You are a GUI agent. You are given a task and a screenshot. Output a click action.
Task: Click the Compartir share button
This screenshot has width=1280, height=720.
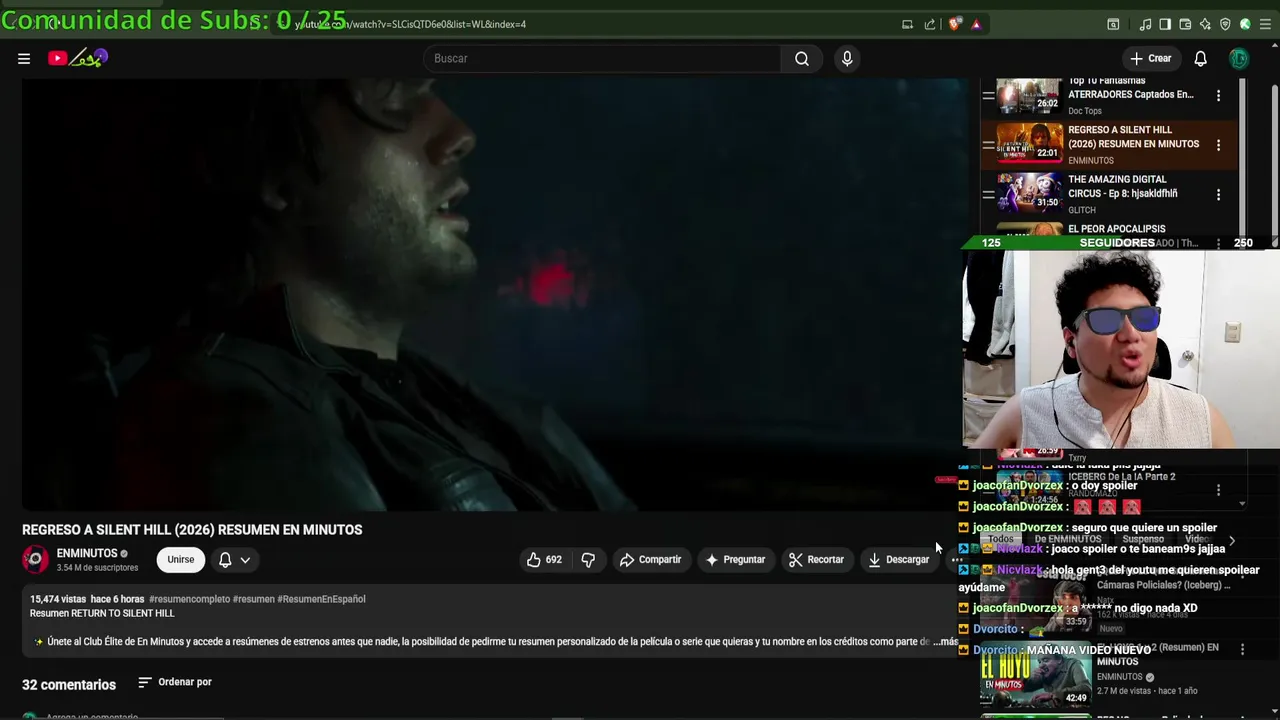[x=650, y=560]
